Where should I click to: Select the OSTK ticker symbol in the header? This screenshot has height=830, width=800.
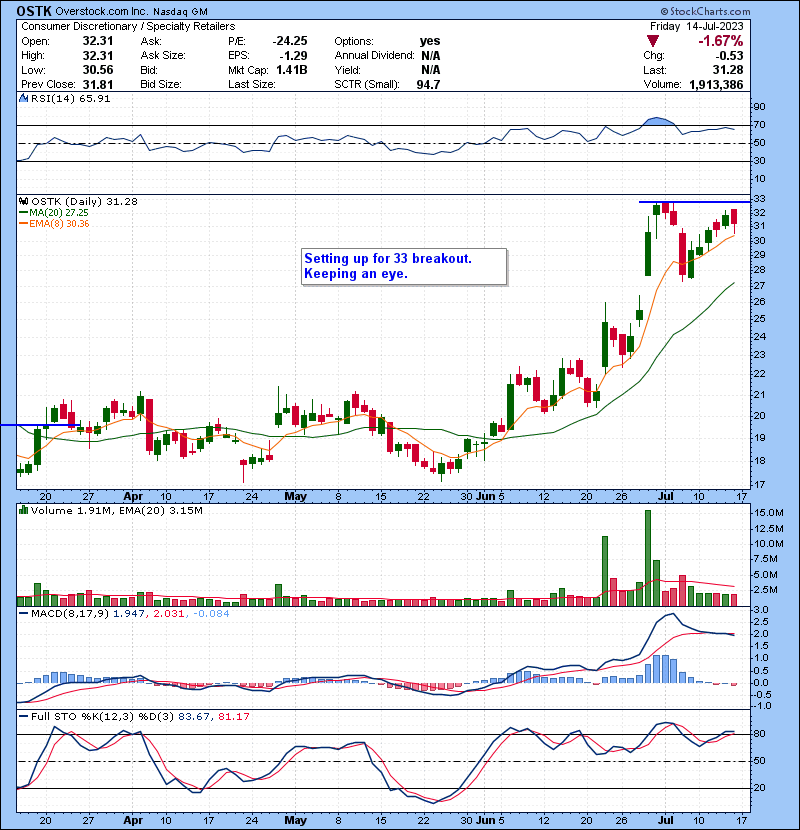34,11
